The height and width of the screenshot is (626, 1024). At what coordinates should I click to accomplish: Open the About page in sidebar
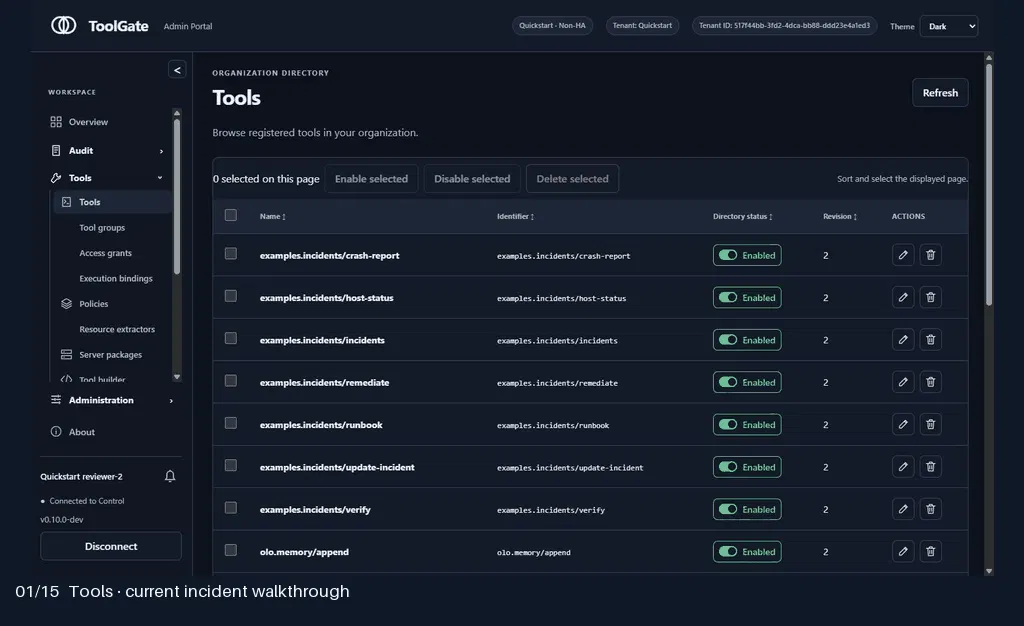pyautogui.click(x=82, y=432)
